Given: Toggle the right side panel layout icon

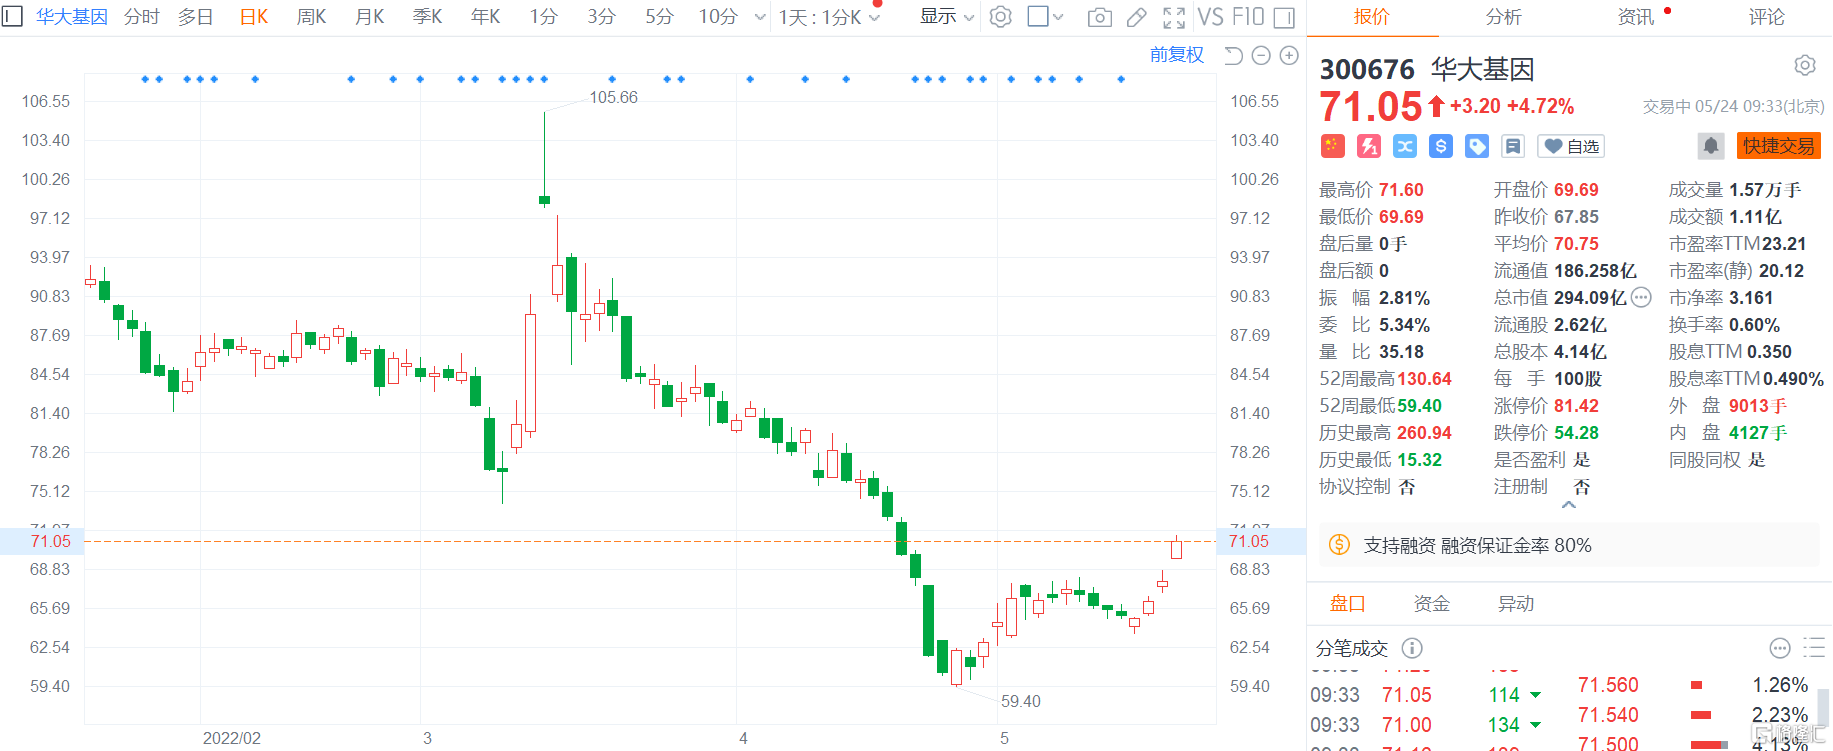Looking at the screenshot, I should coord(1284,17).
